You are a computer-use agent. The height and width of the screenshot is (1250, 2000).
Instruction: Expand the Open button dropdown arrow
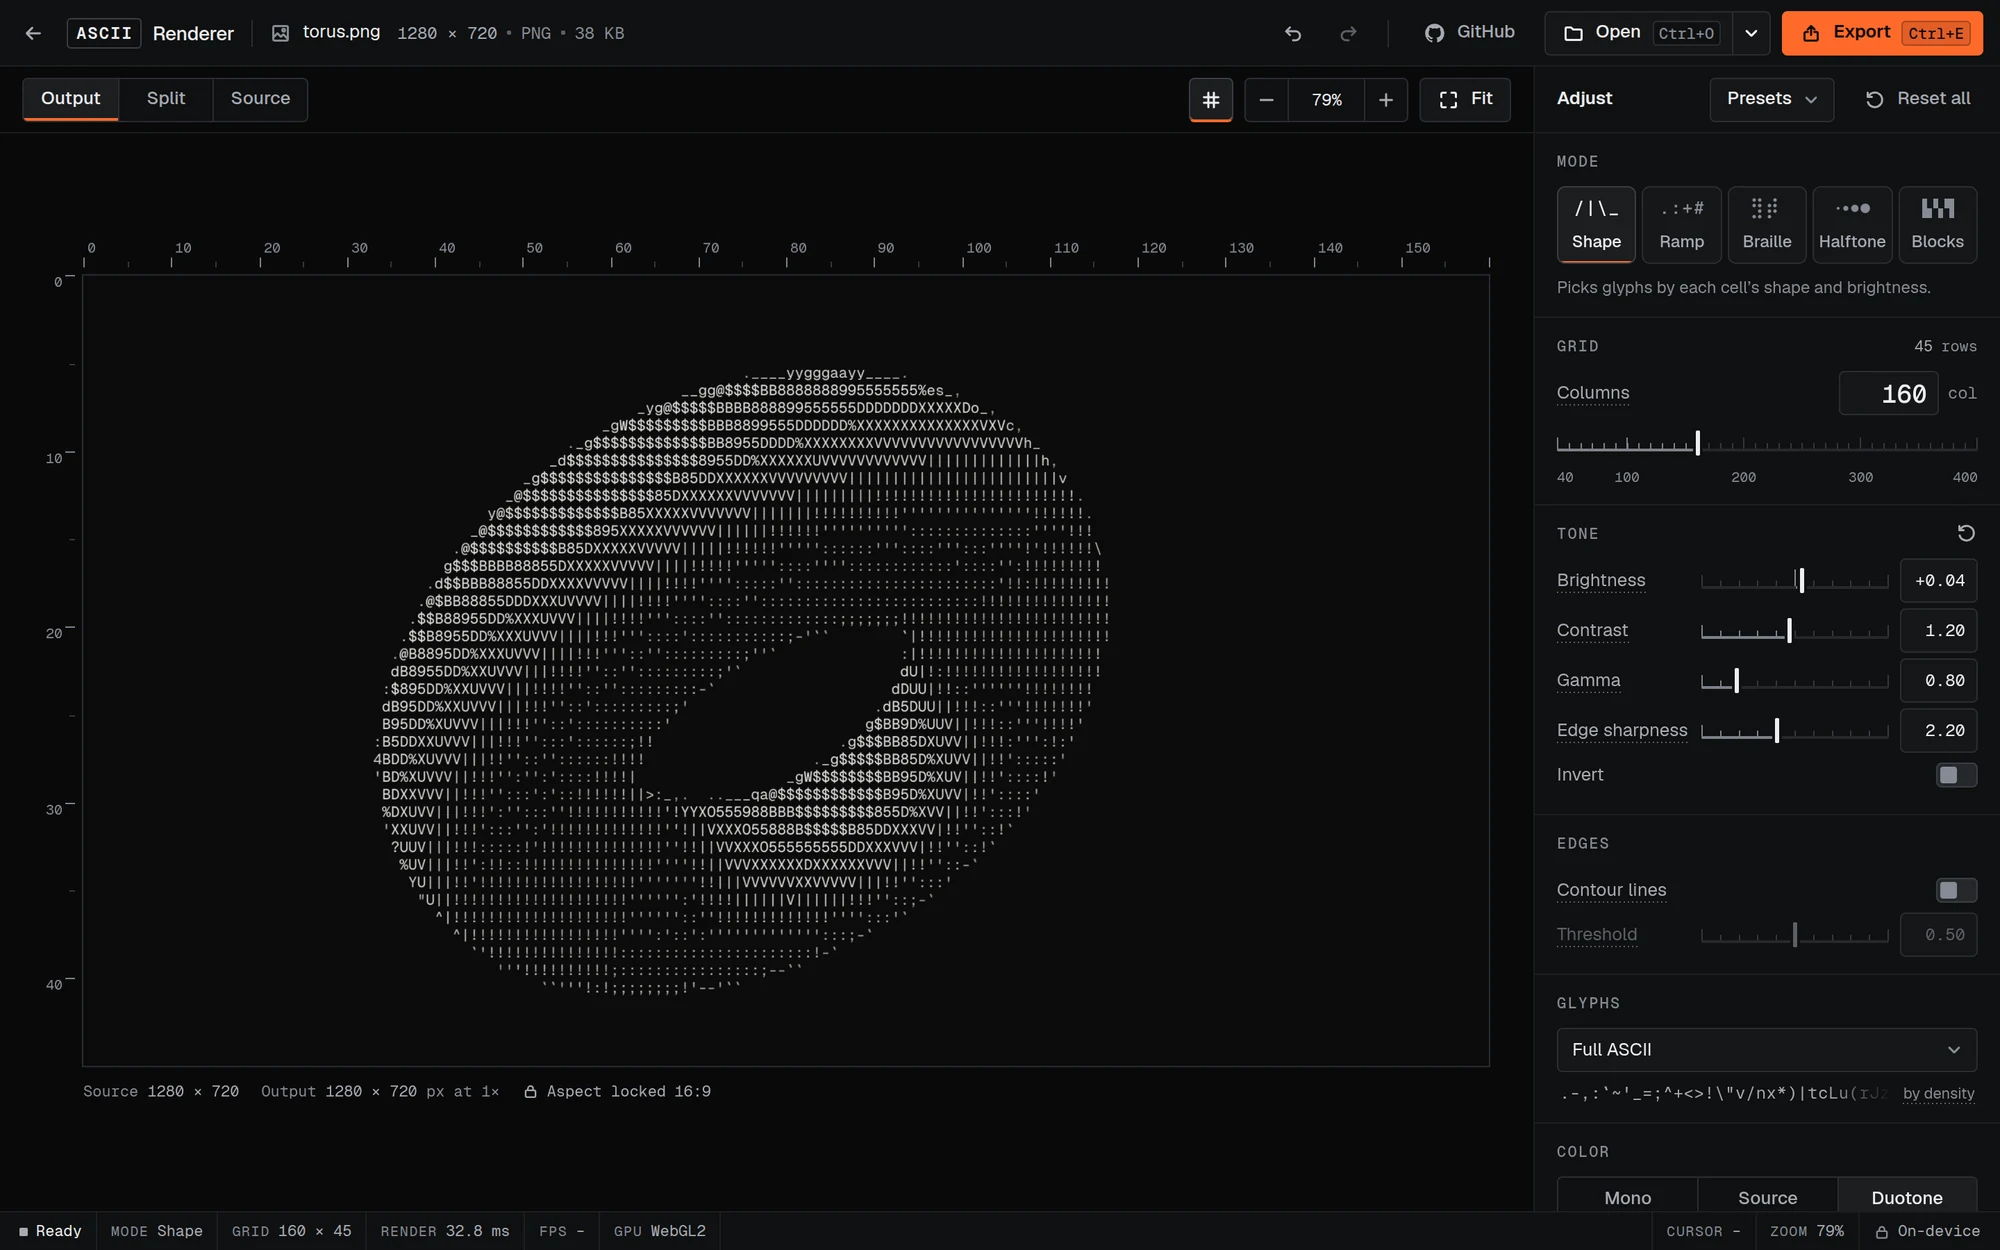[1751, 33]
